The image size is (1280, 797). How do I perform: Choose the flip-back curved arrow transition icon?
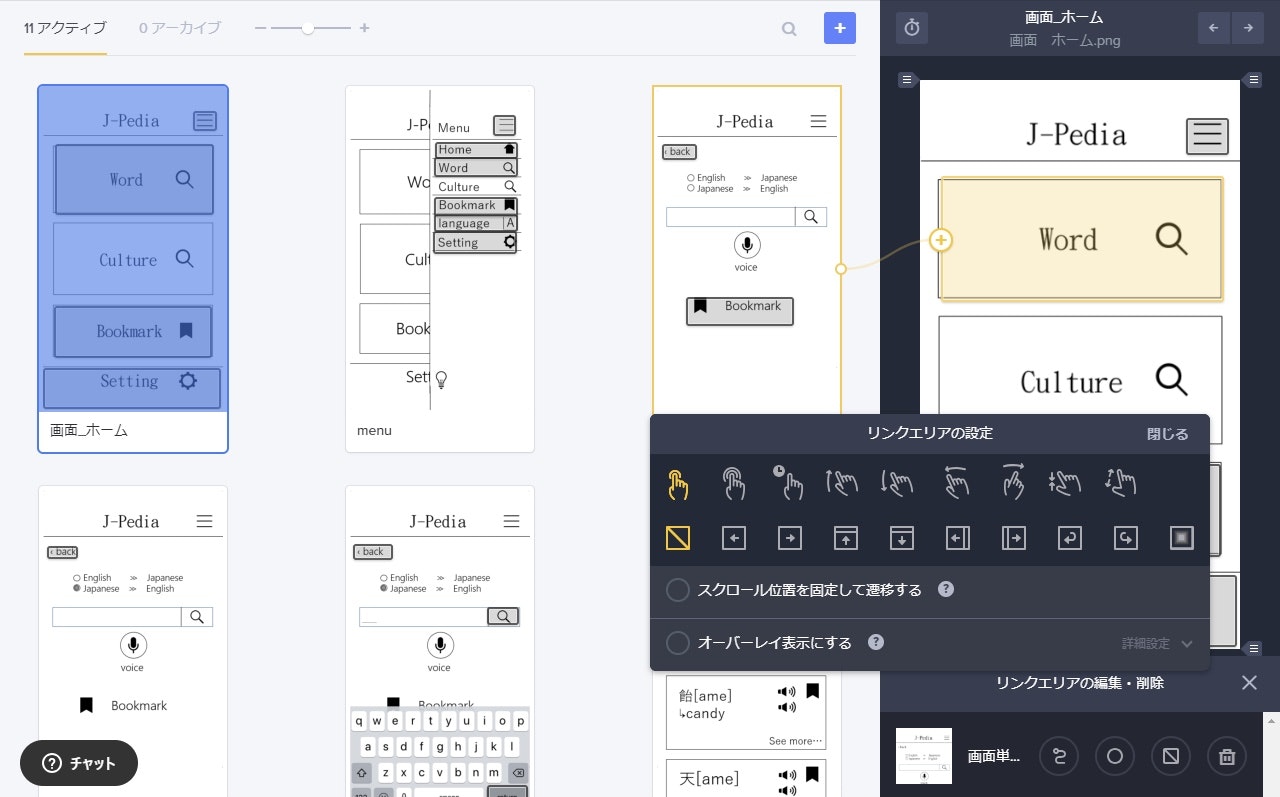1070,539
